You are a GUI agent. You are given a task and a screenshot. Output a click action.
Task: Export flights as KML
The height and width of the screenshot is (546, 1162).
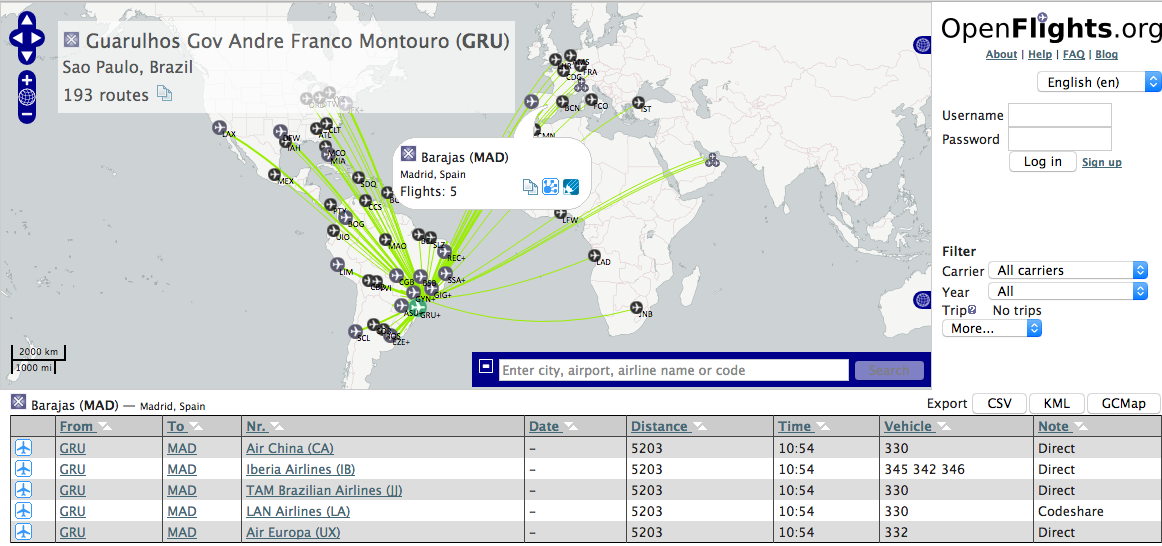click(1057, 404)
